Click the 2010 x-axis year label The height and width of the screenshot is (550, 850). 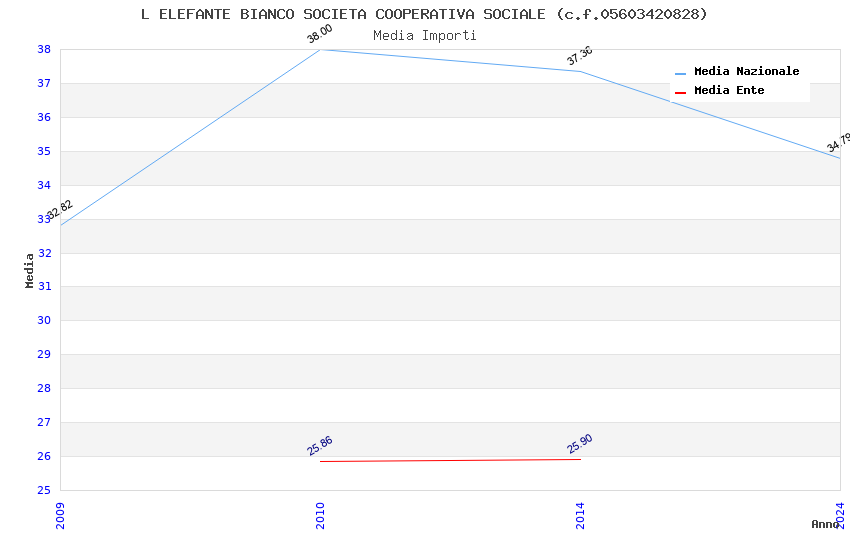point(320,515)
